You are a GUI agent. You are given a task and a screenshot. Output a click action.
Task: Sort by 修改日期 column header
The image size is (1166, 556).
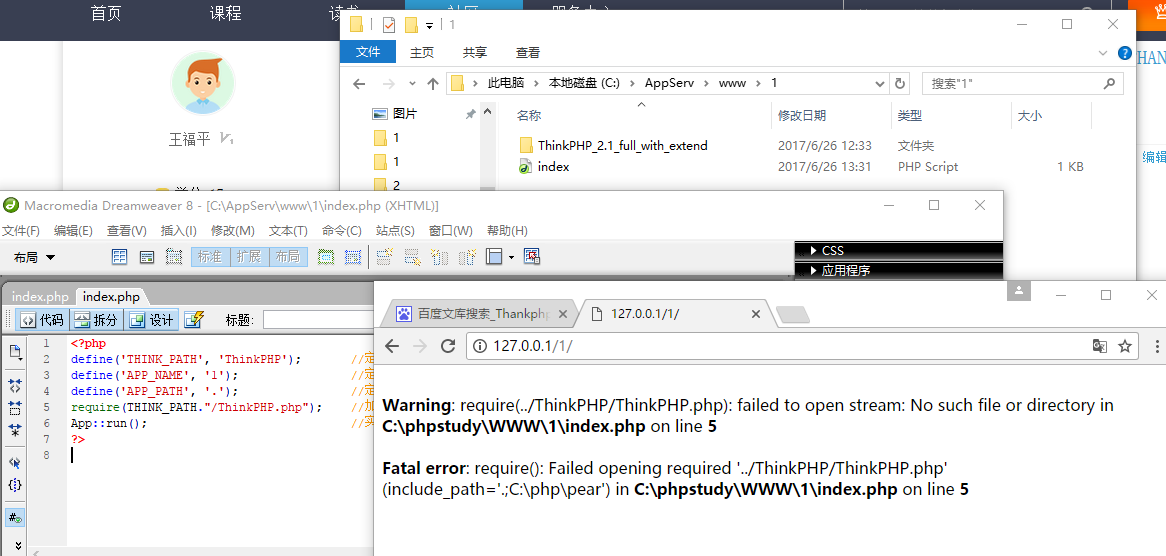(802, 115)
